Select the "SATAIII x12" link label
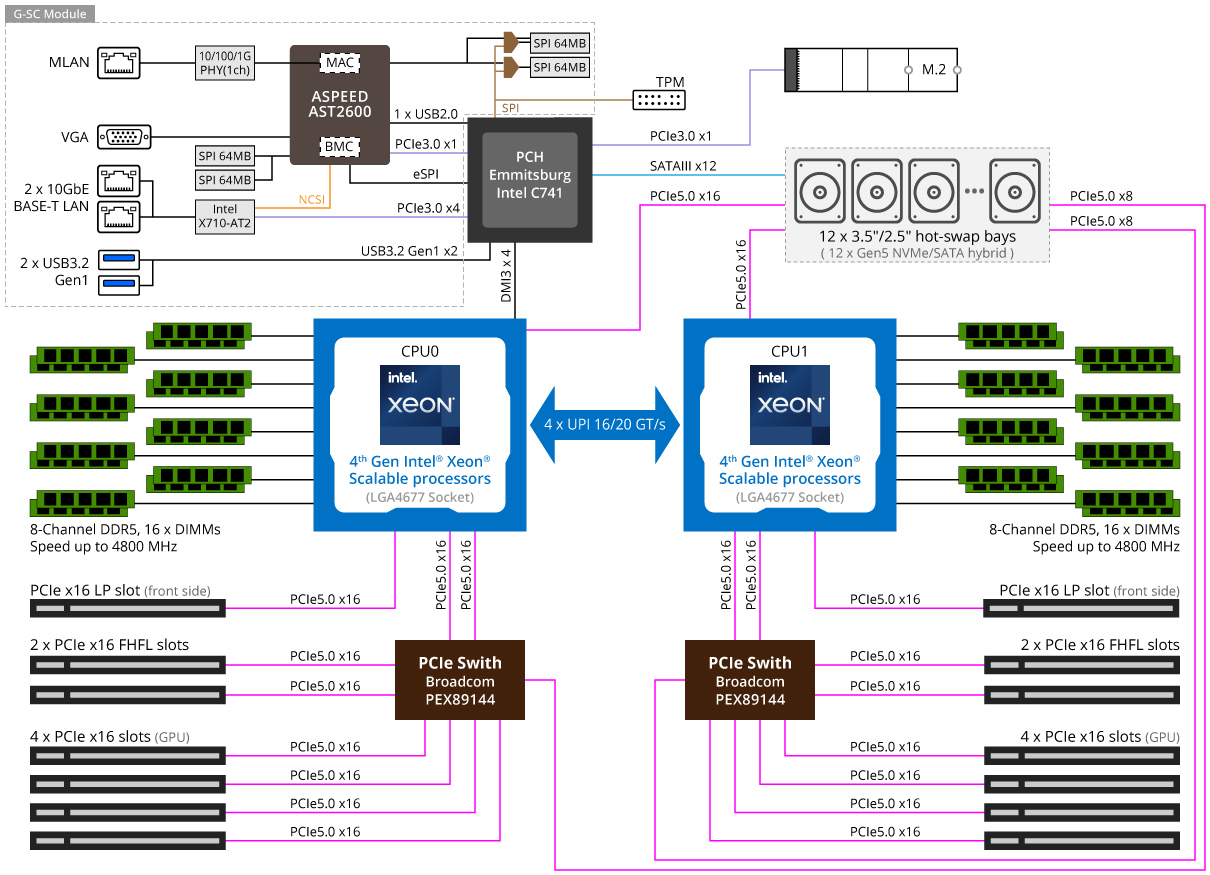Viewport: 1210px width, 875px height. (x=683, y=166)
